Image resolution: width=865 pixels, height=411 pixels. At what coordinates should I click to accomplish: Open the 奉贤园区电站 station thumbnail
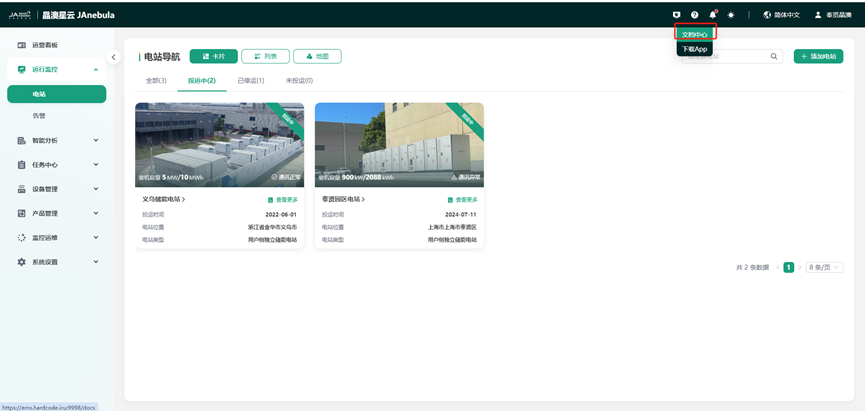pos(399,144)
